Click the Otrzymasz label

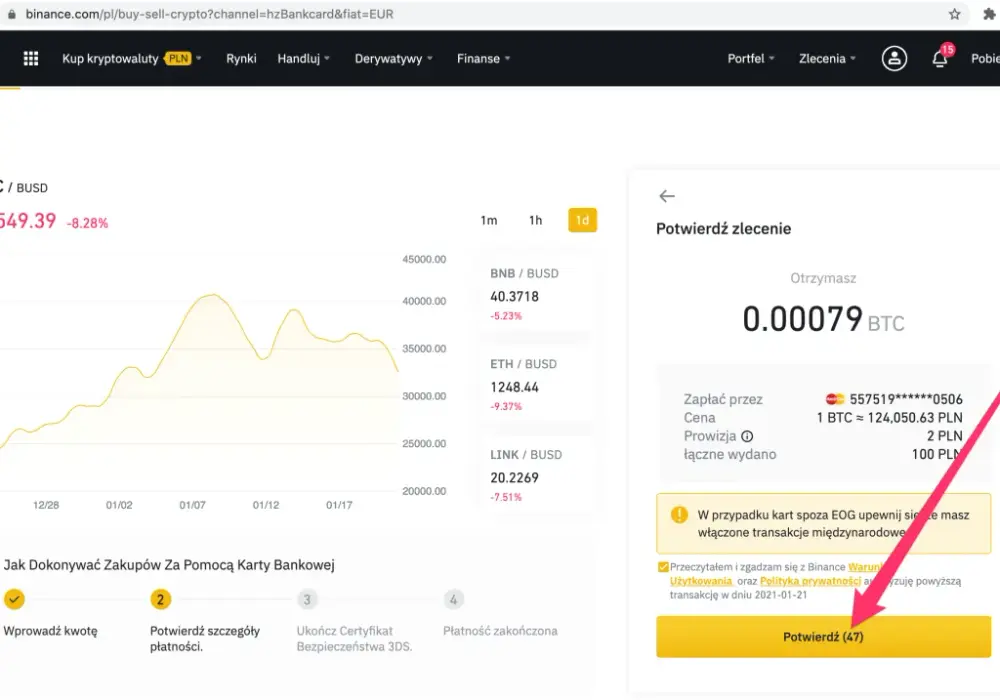coord(823,278)
